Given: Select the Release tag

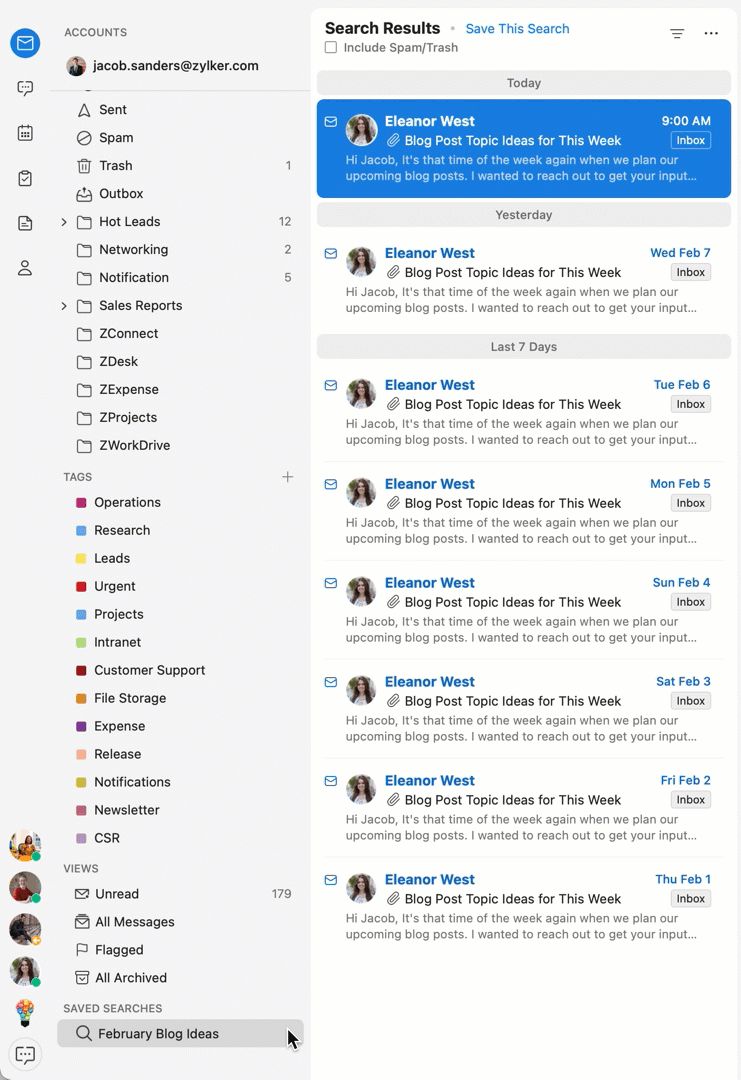Looking at the screenshot, I should pyautogui.click(x=180, y=754).
